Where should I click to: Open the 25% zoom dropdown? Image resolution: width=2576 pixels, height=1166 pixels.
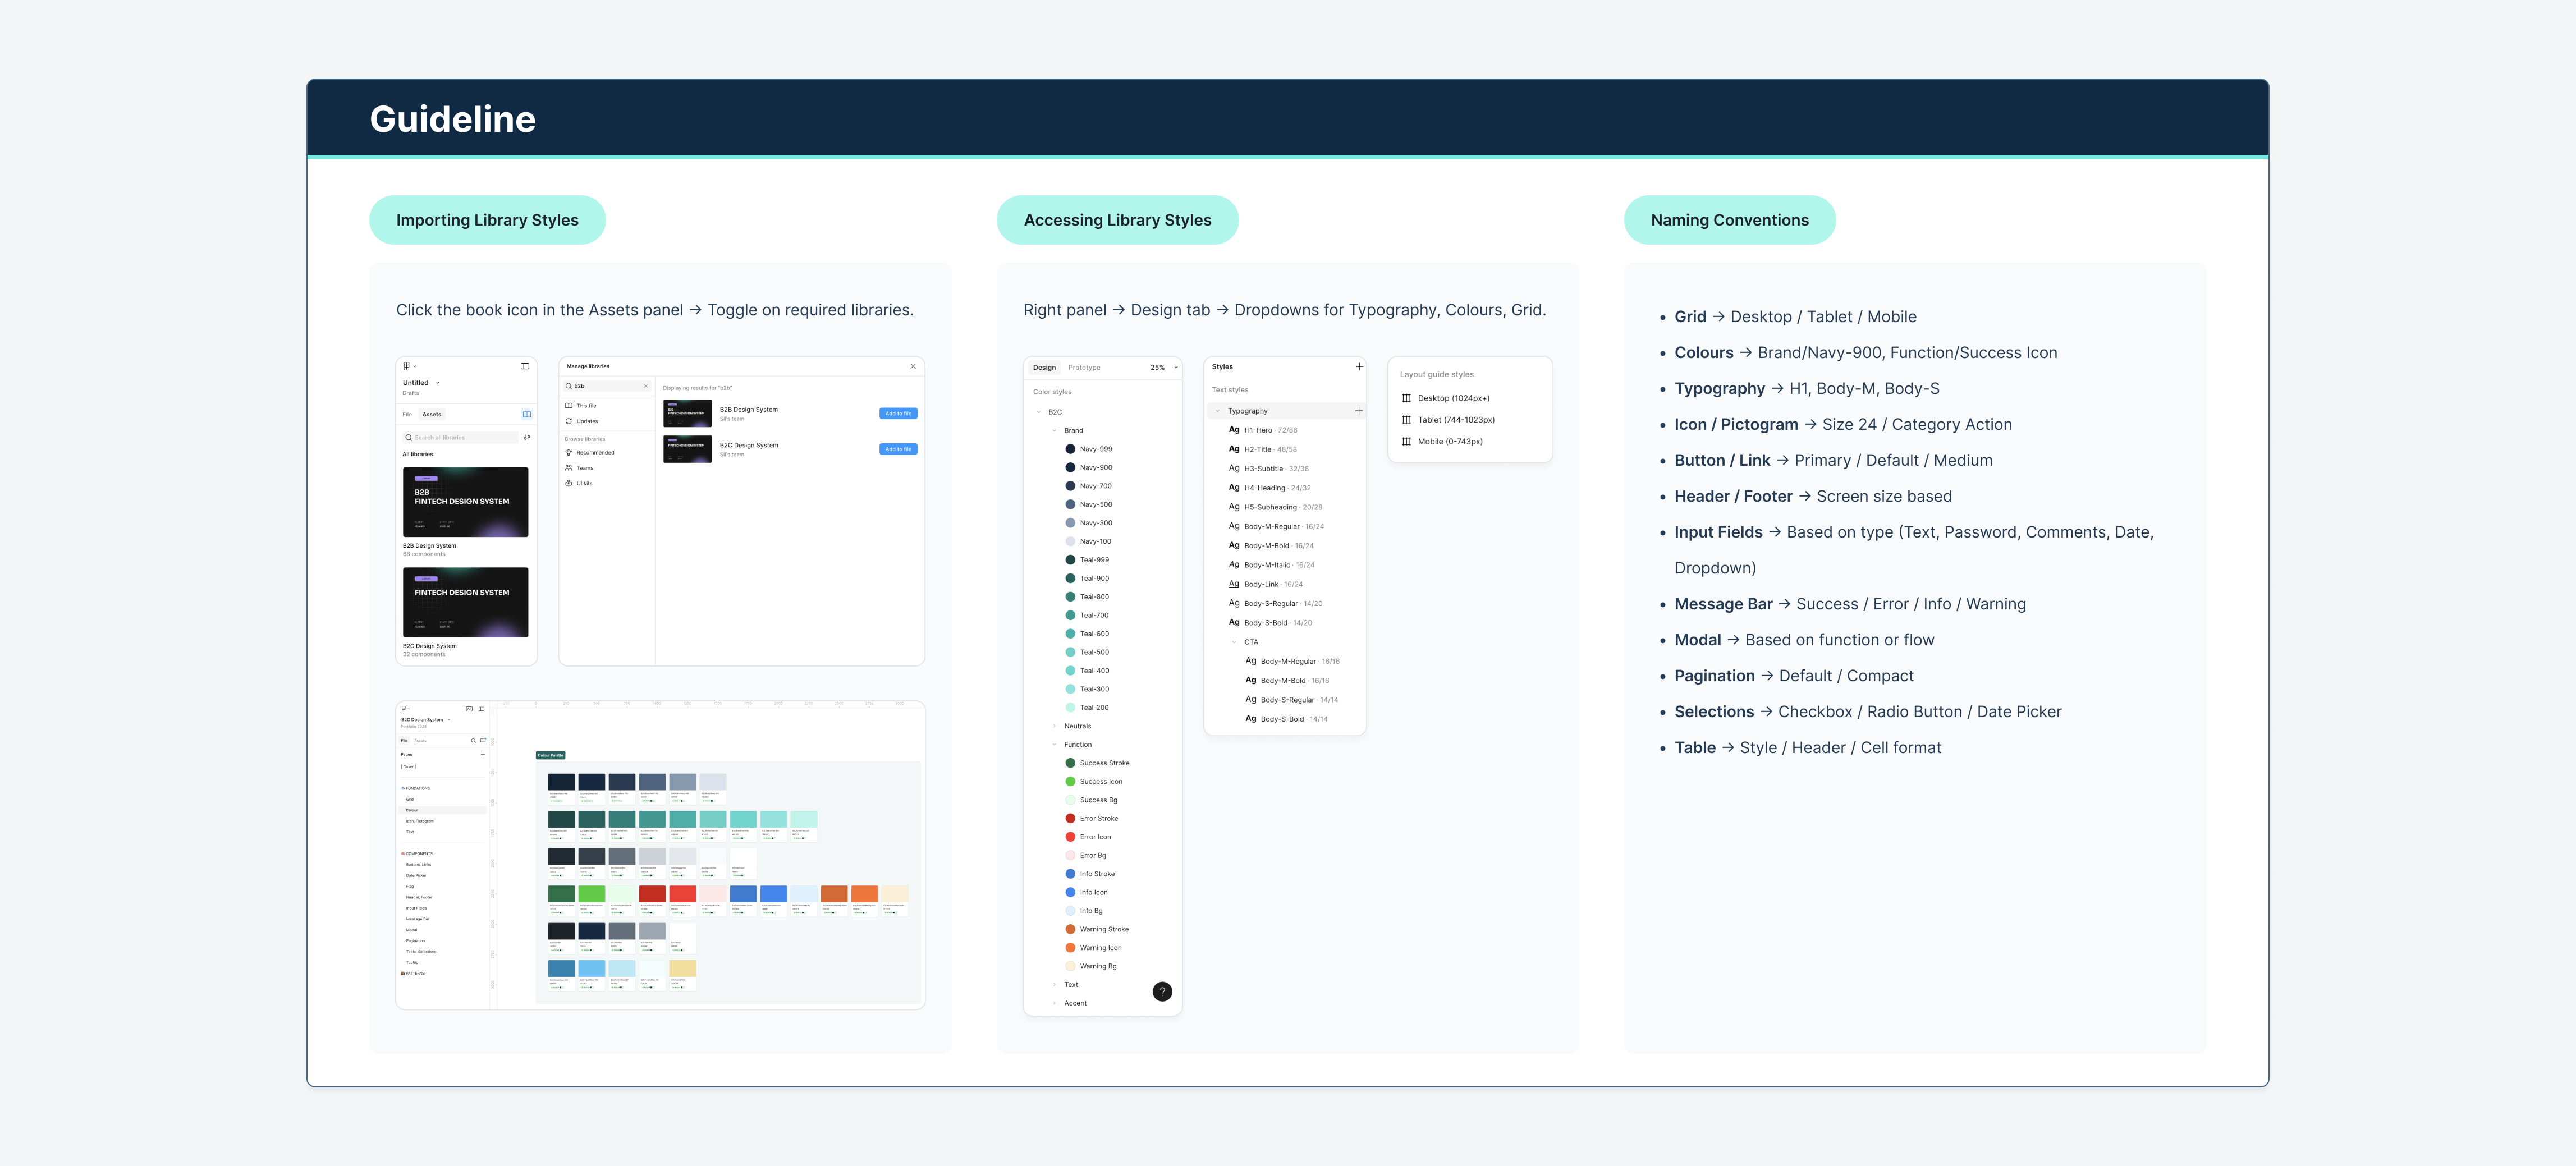[1164, 368]
